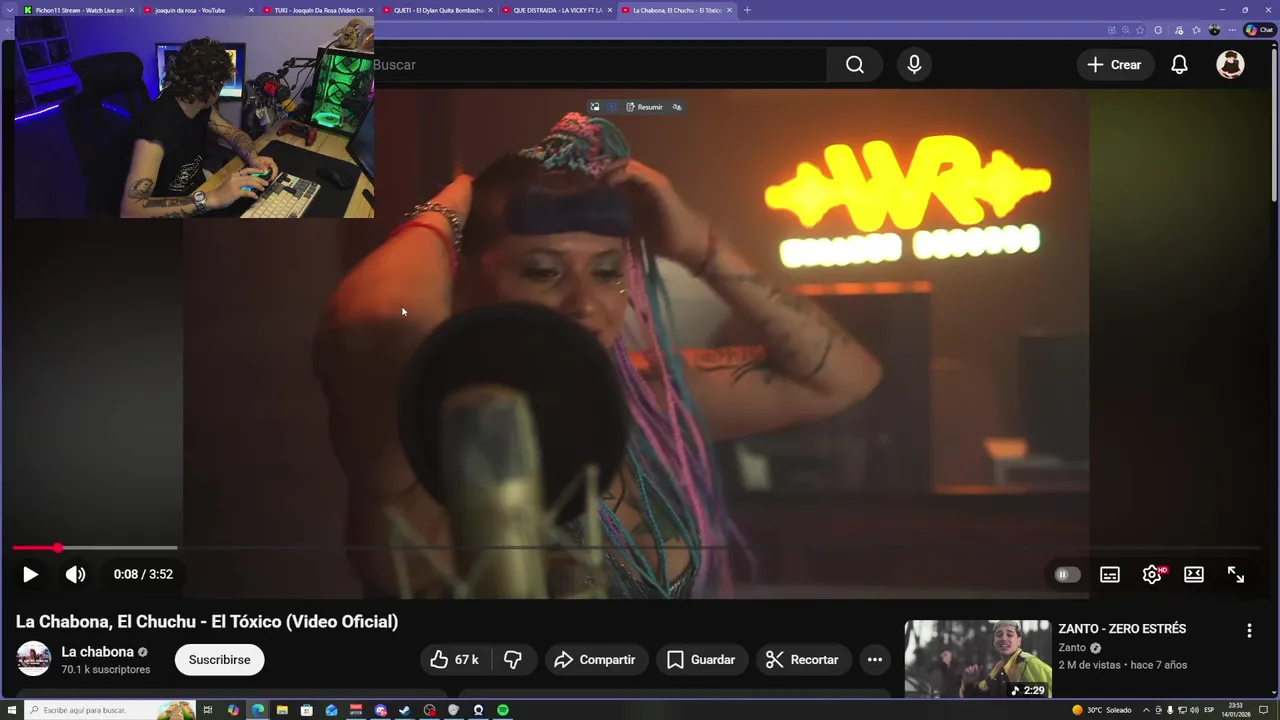Start voice search with the microphone icon
The height and width of the screenshot is (720, 1280).
914,64
